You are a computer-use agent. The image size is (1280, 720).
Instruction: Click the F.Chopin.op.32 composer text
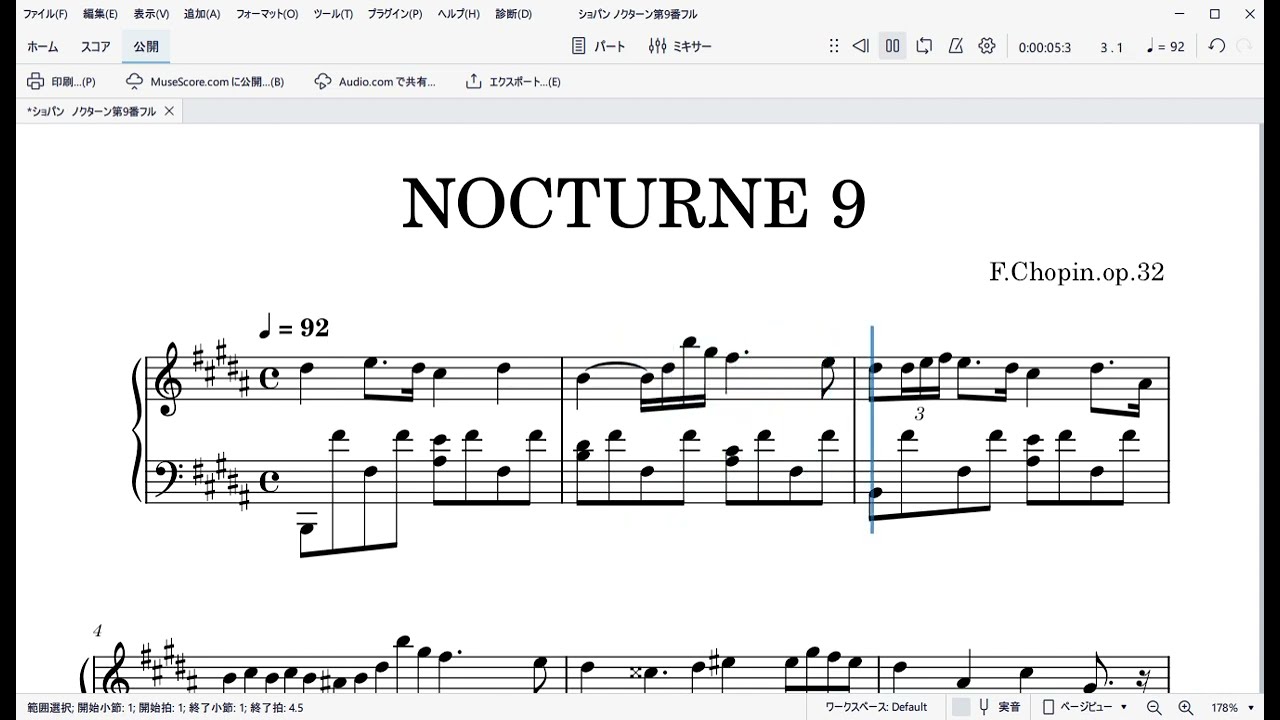[1077, 272]
